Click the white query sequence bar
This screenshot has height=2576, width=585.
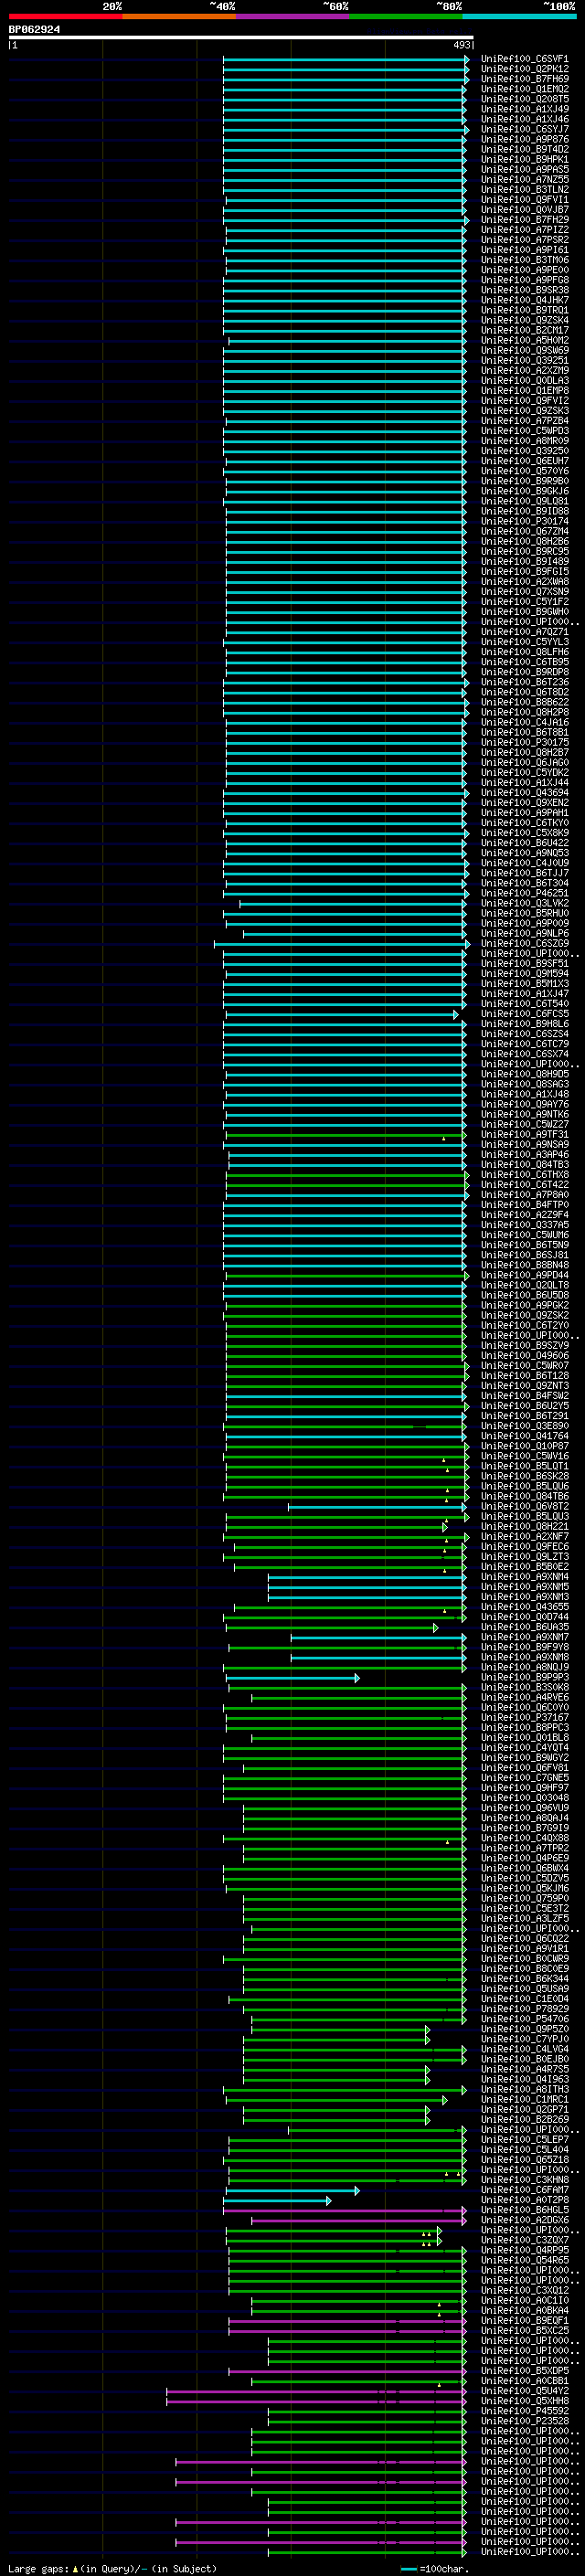tap(241, 38)
